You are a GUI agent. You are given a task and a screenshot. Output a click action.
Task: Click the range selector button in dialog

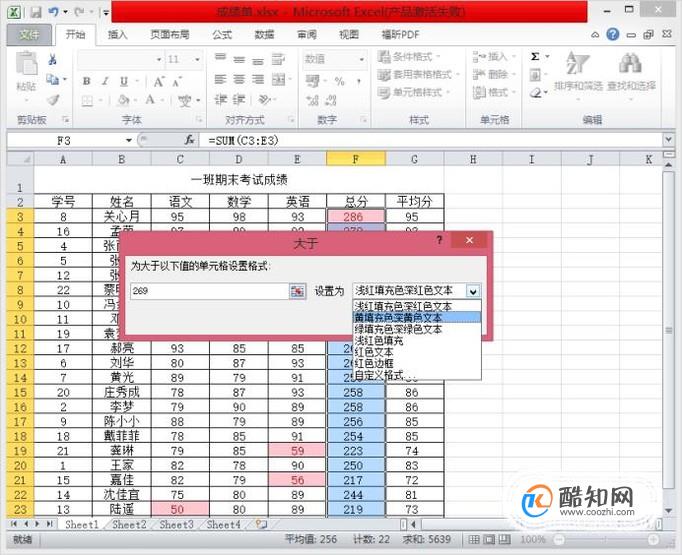pos(298,291)
